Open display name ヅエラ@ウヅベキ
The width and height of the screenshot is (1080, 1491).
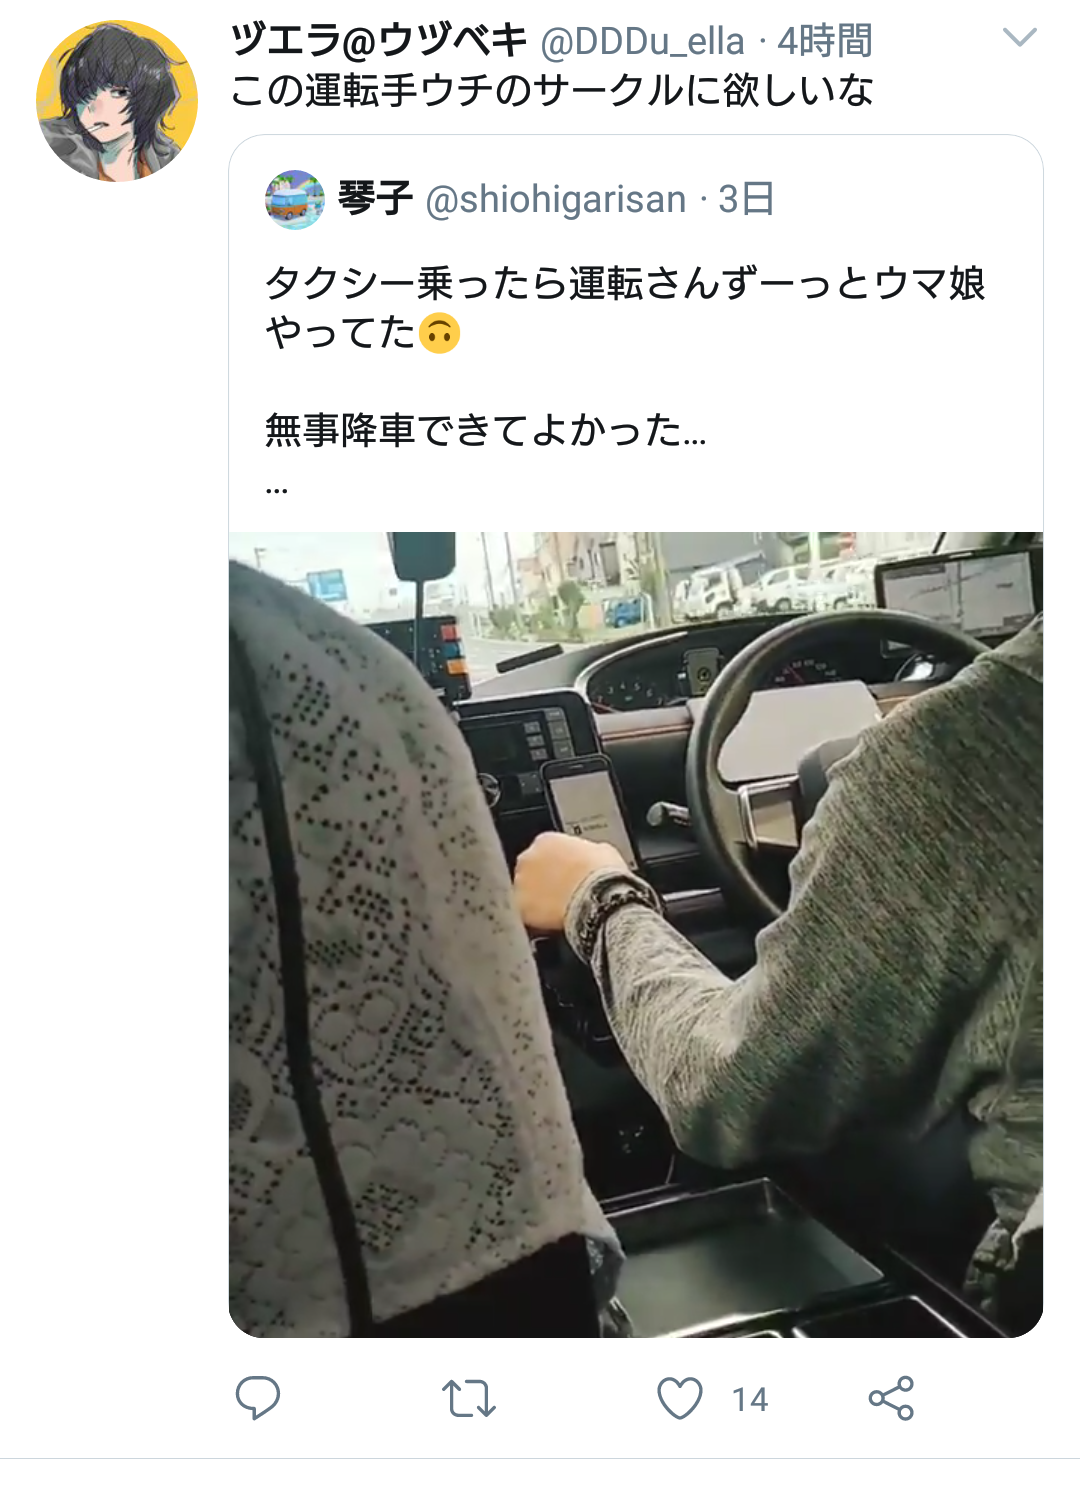pos(379,41)
